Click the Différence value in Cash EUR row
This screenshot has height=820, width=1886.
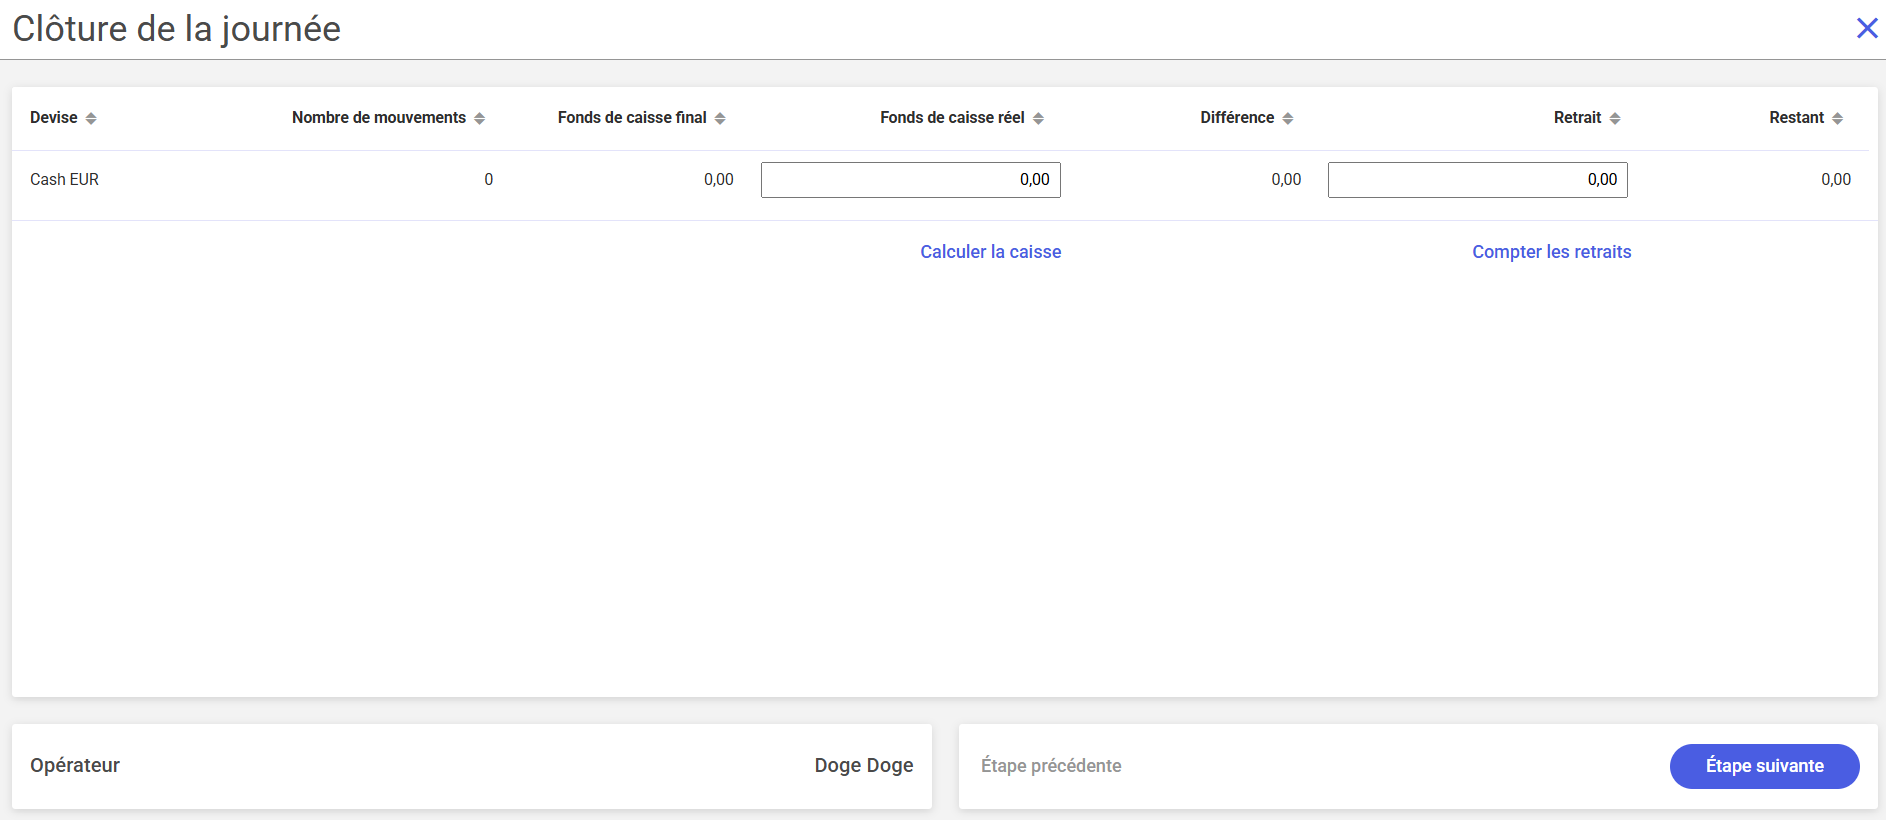(x=1286, y=180)
